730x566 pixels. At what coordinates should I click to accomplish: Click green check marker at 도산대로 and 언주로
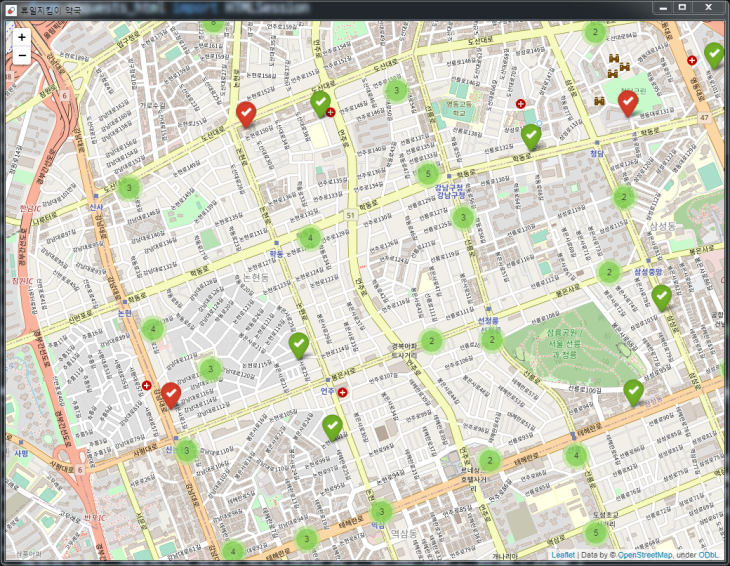(320, 103)
